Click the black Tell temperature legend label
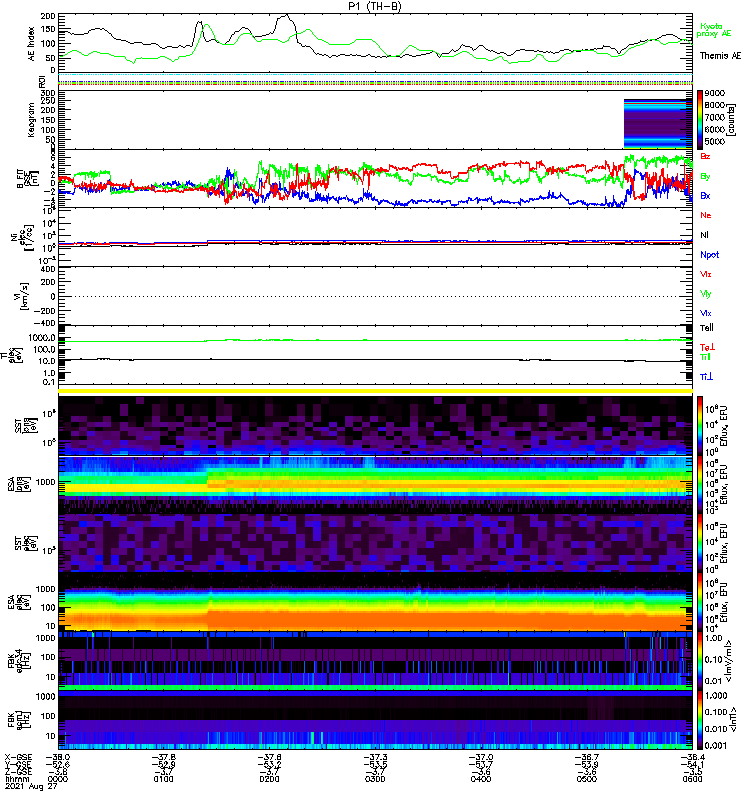Image resolution: width=750 pixels, height=800 pixels. (x=706, y=328)
